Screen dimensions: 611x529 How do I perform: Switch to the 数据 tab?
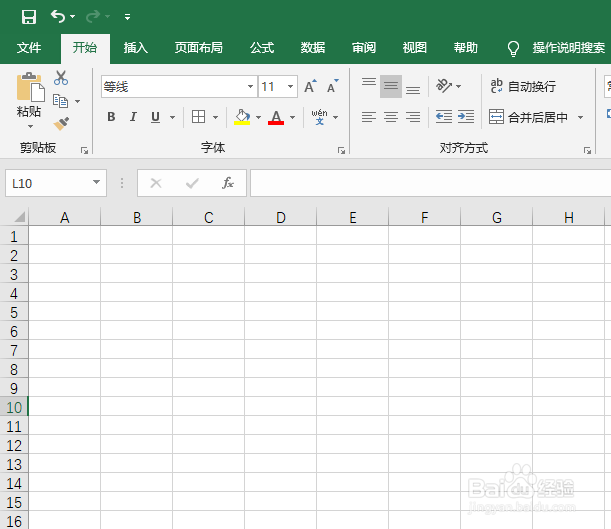pos(313,48)
